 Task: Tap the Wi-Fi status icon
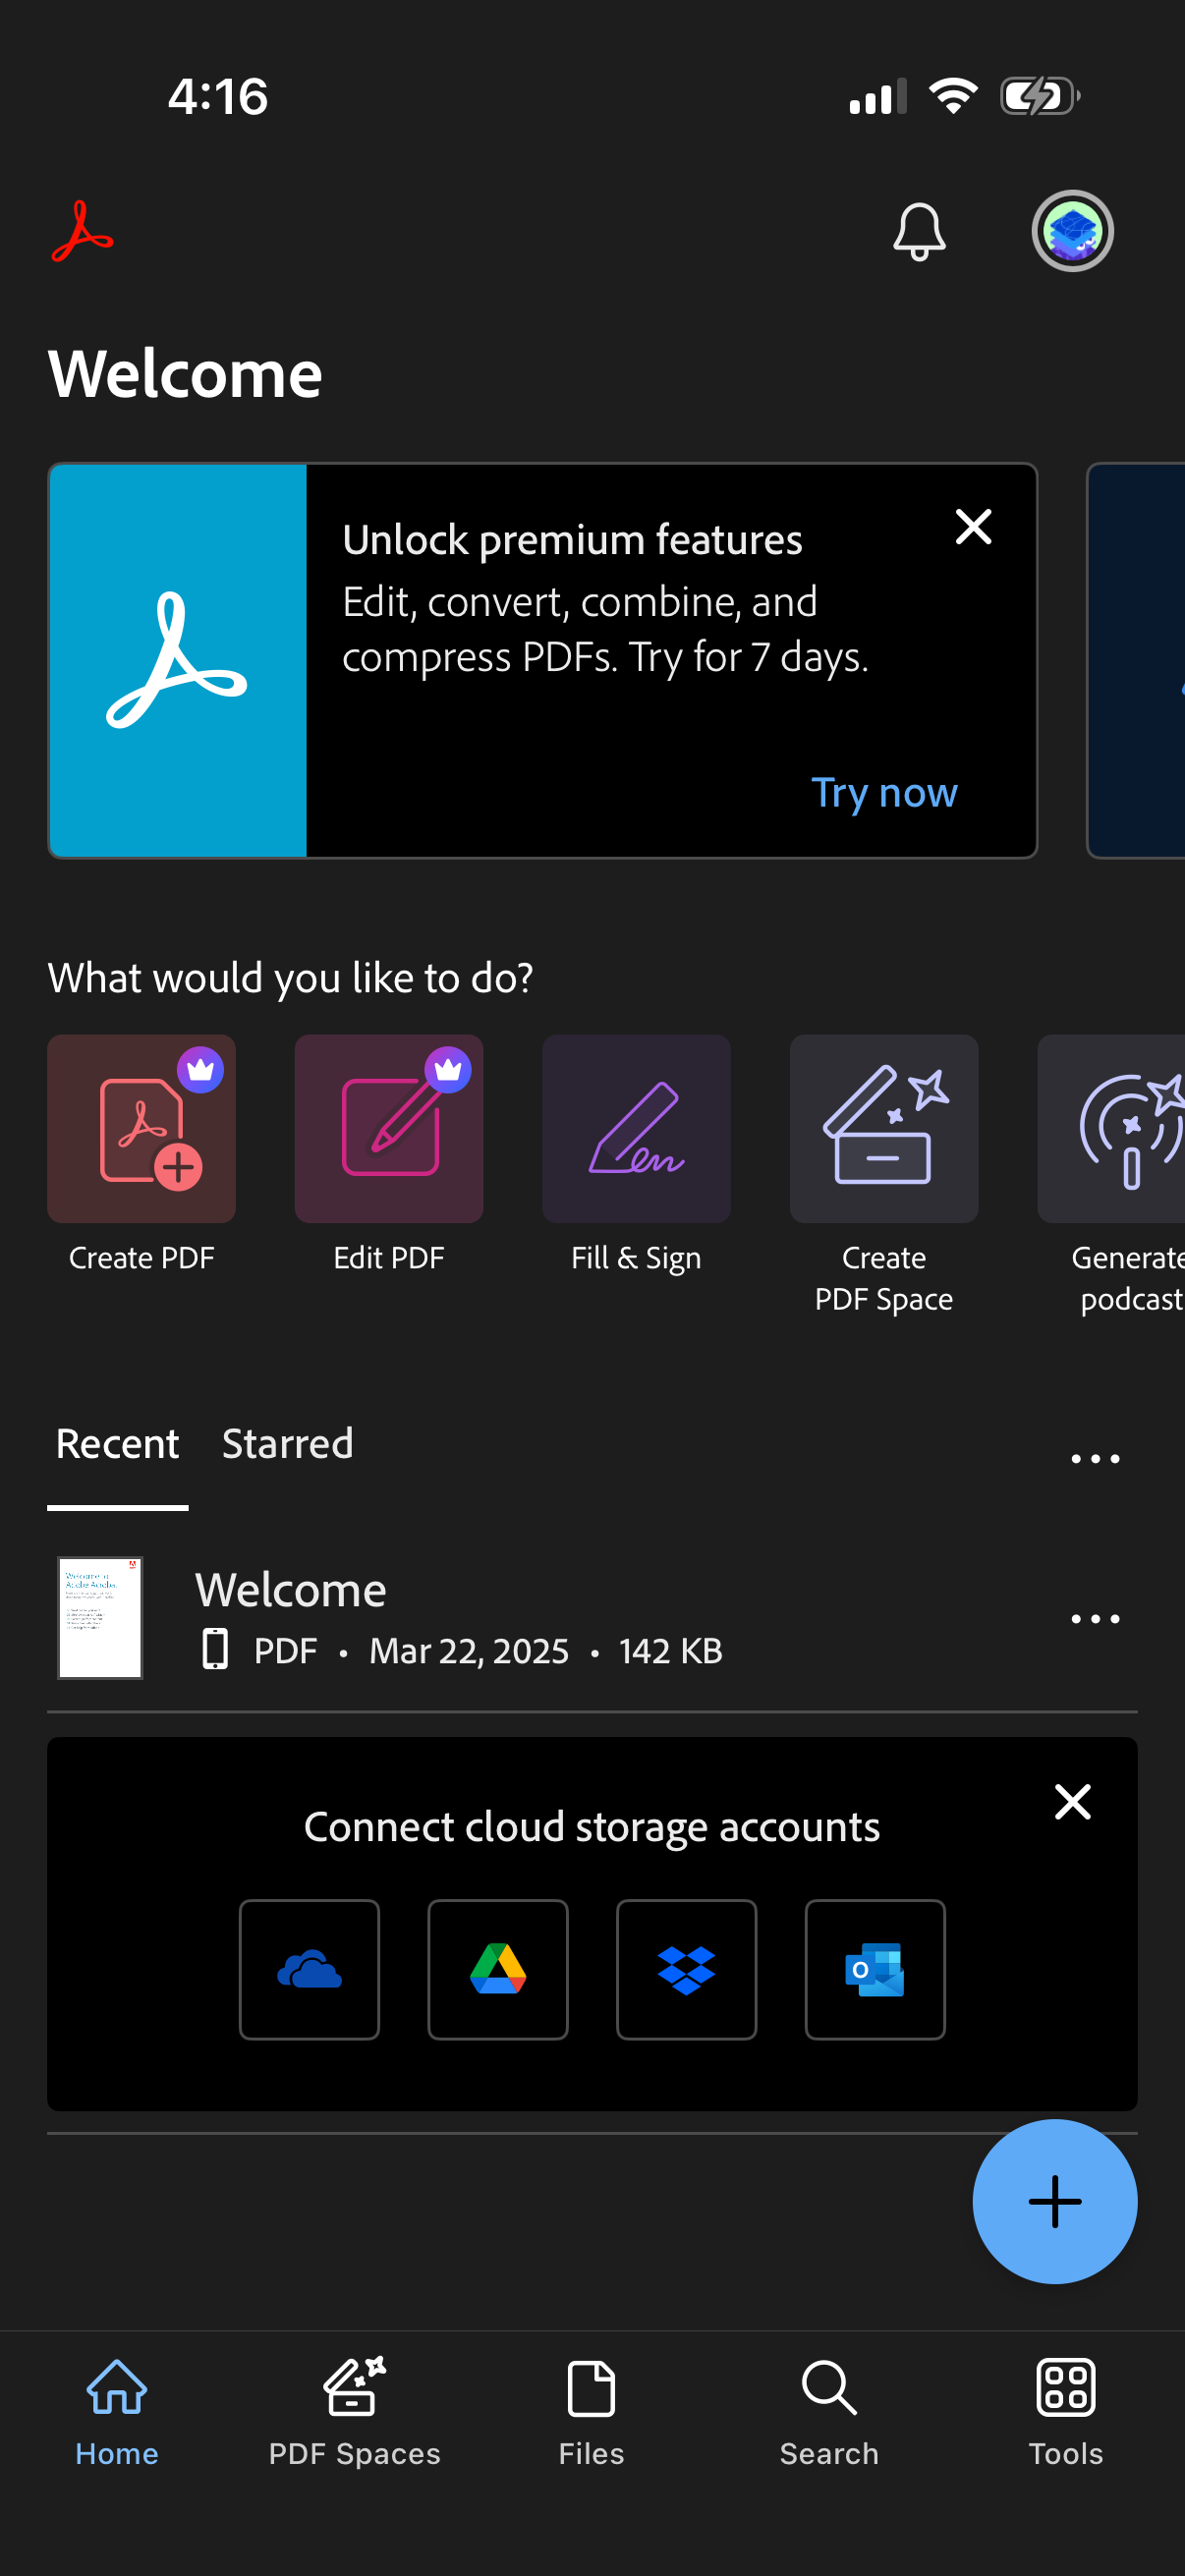(953, 96)
